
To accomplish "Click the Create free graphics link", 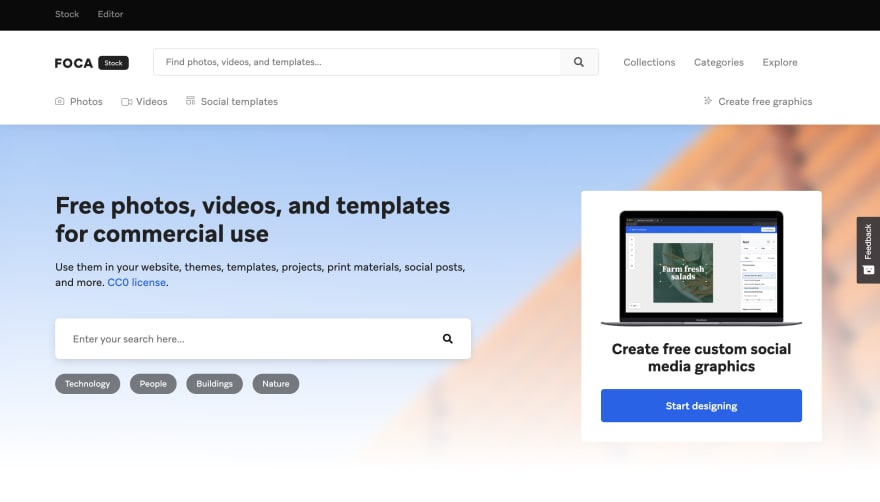I will 758,102.
